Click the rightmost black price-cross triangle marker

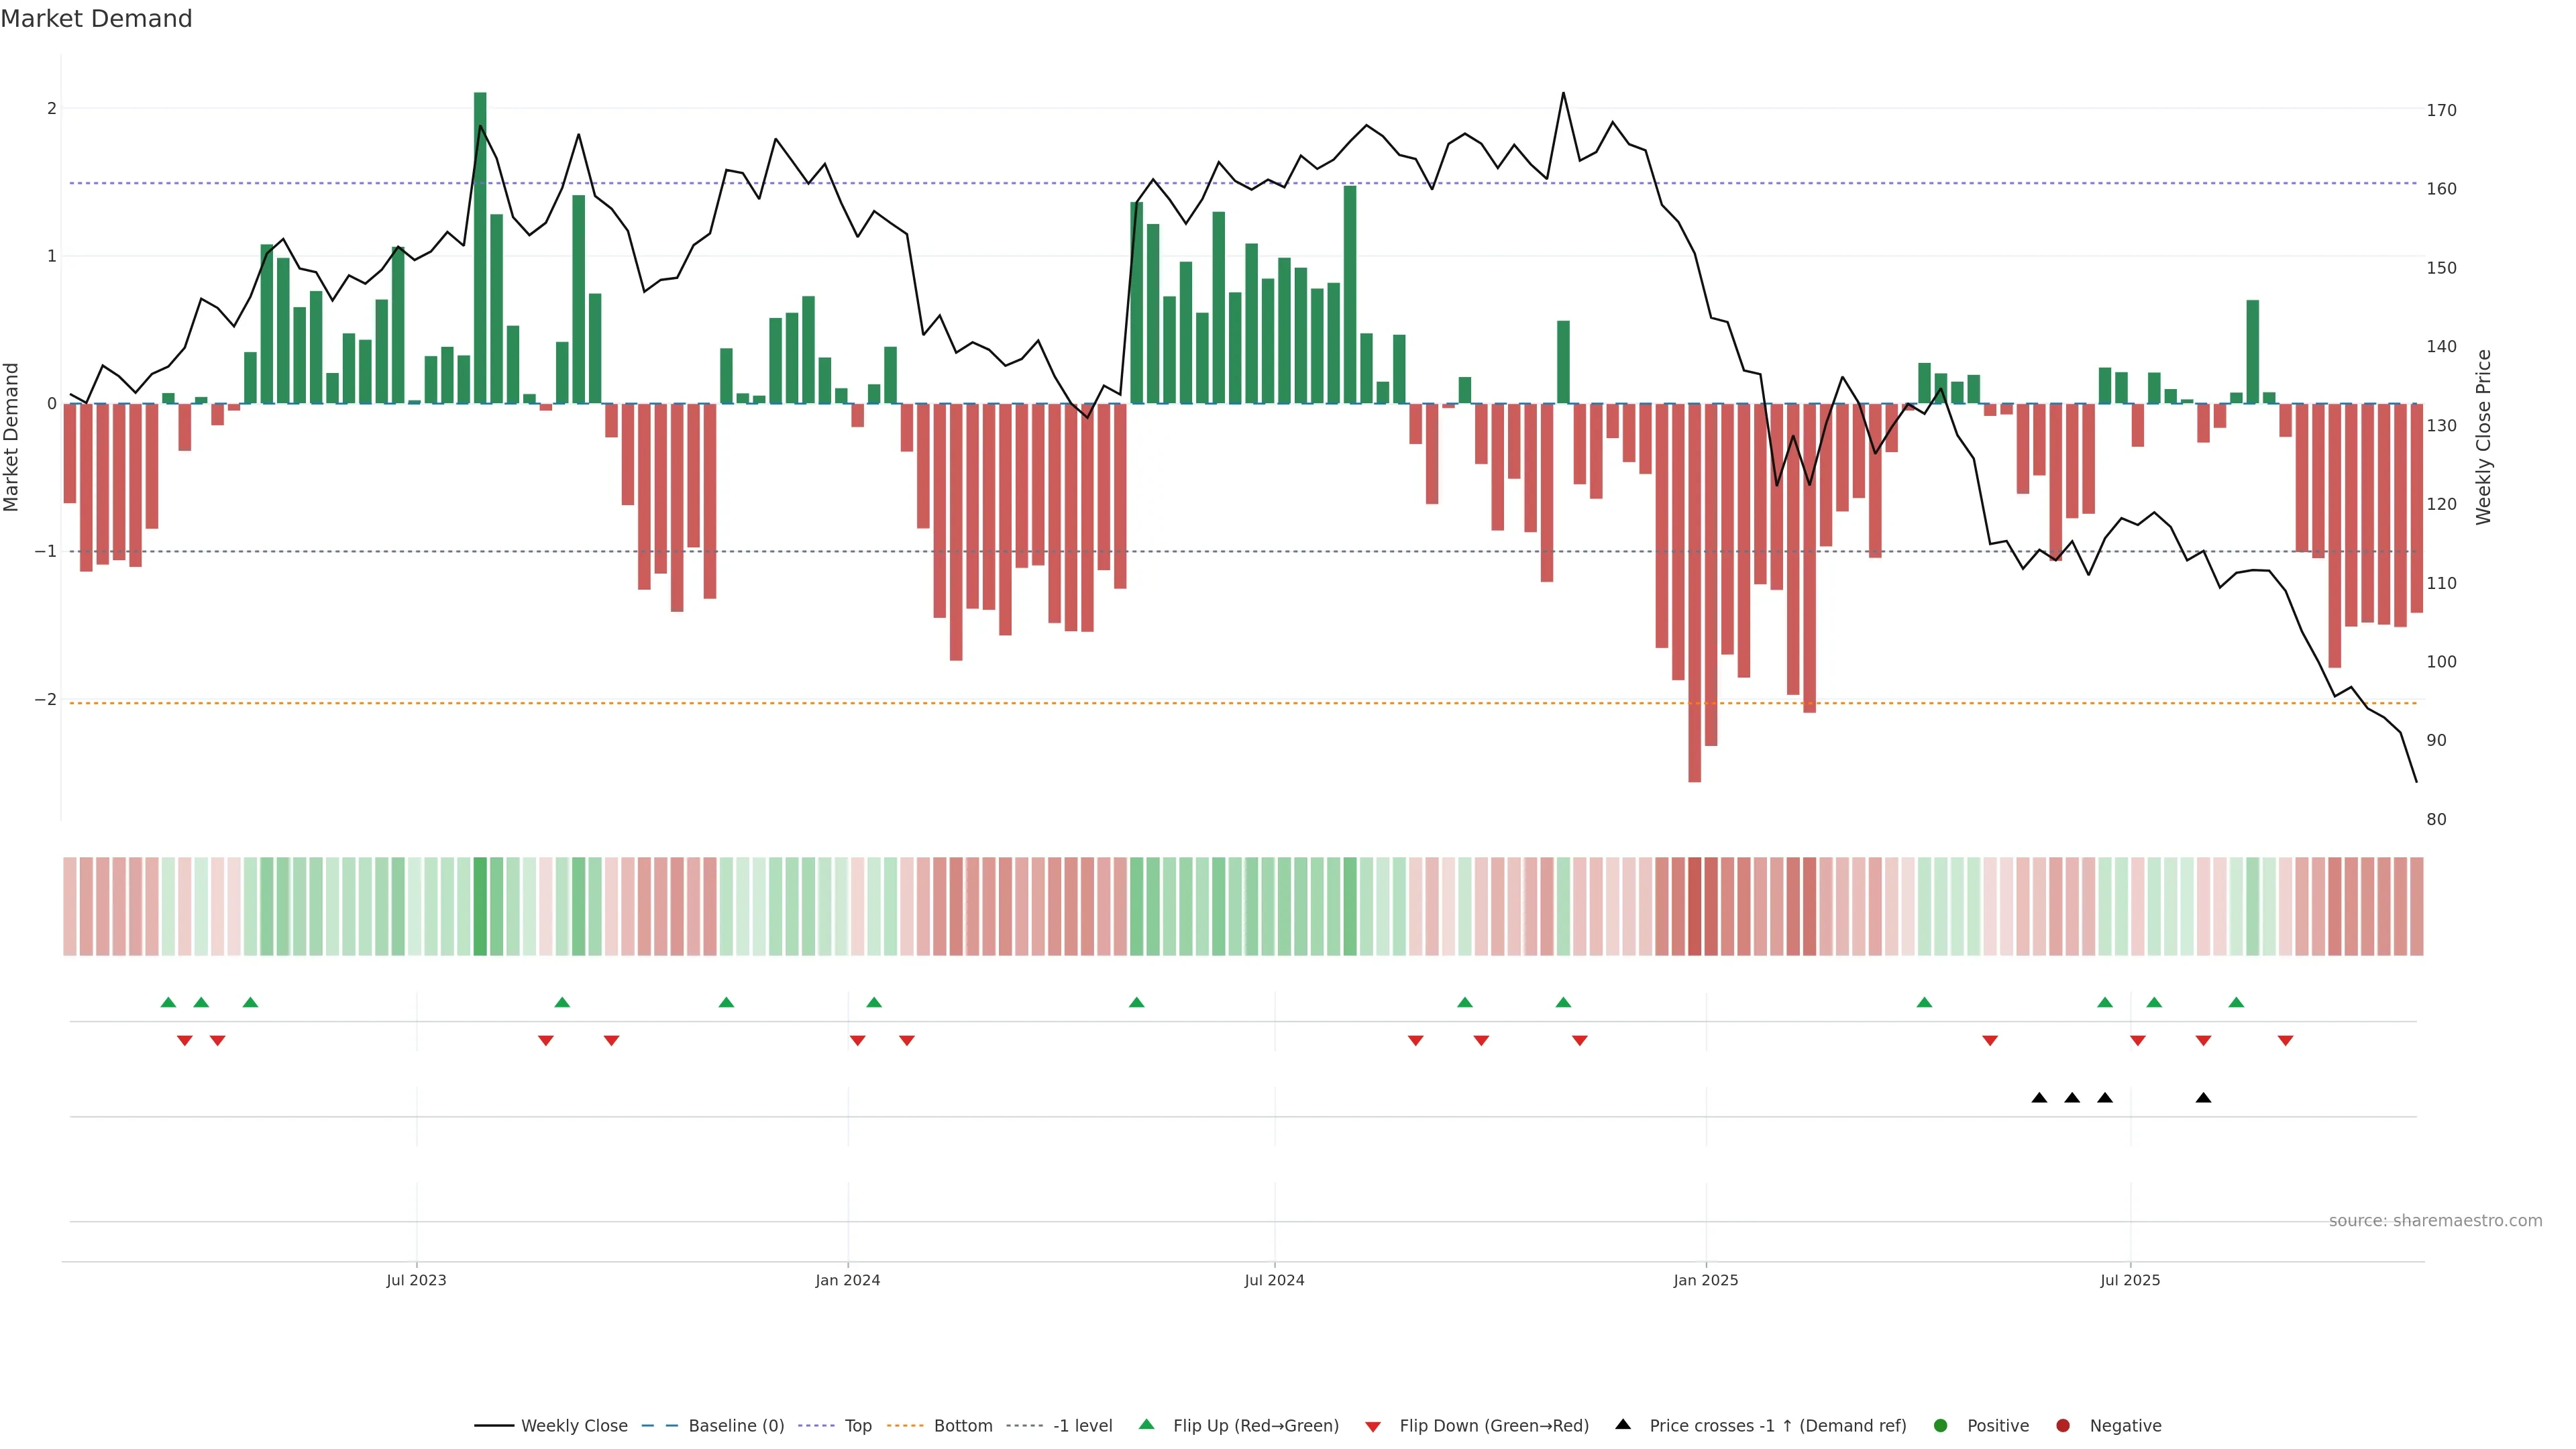coord(2203,1098)
